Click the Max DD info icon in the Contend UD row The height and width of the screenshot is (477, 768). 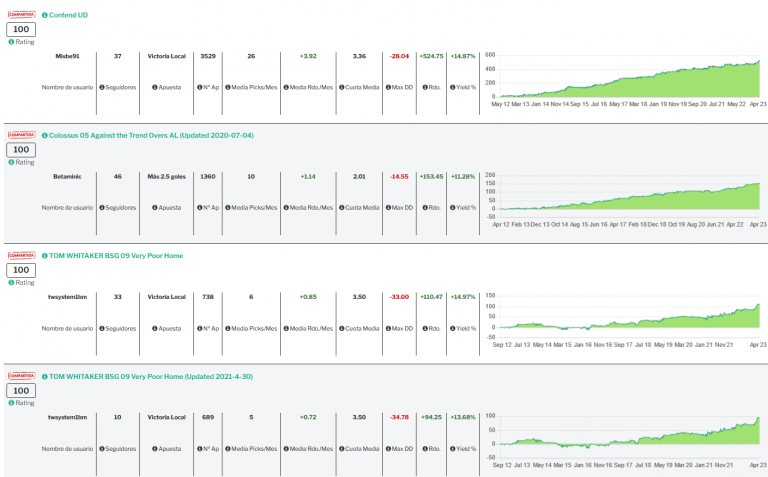click(388, 87)
